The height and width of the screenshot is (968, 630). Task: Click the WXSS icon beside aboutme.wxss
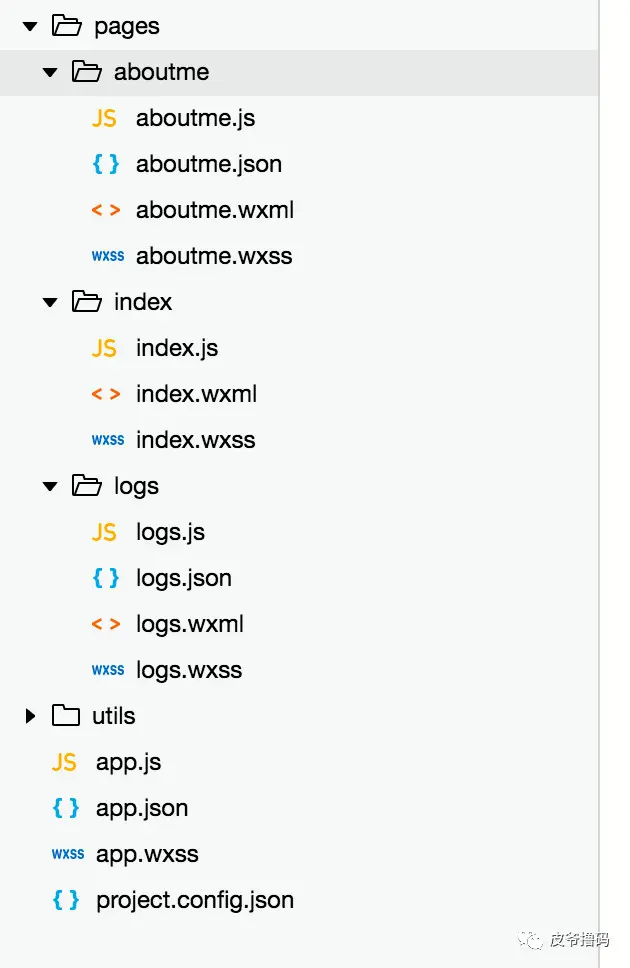point(108,256)
